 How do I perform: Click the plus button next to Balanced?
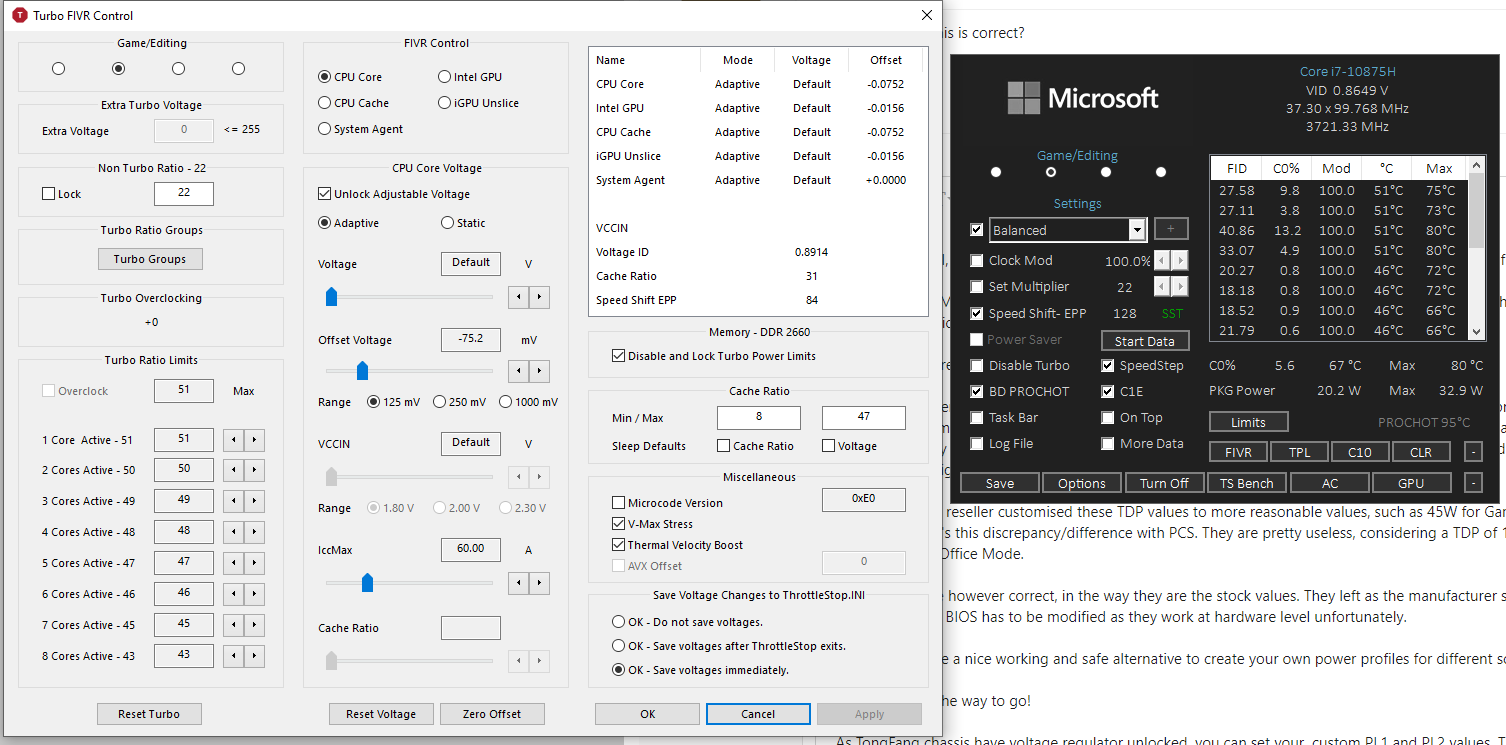[1171, 229]
